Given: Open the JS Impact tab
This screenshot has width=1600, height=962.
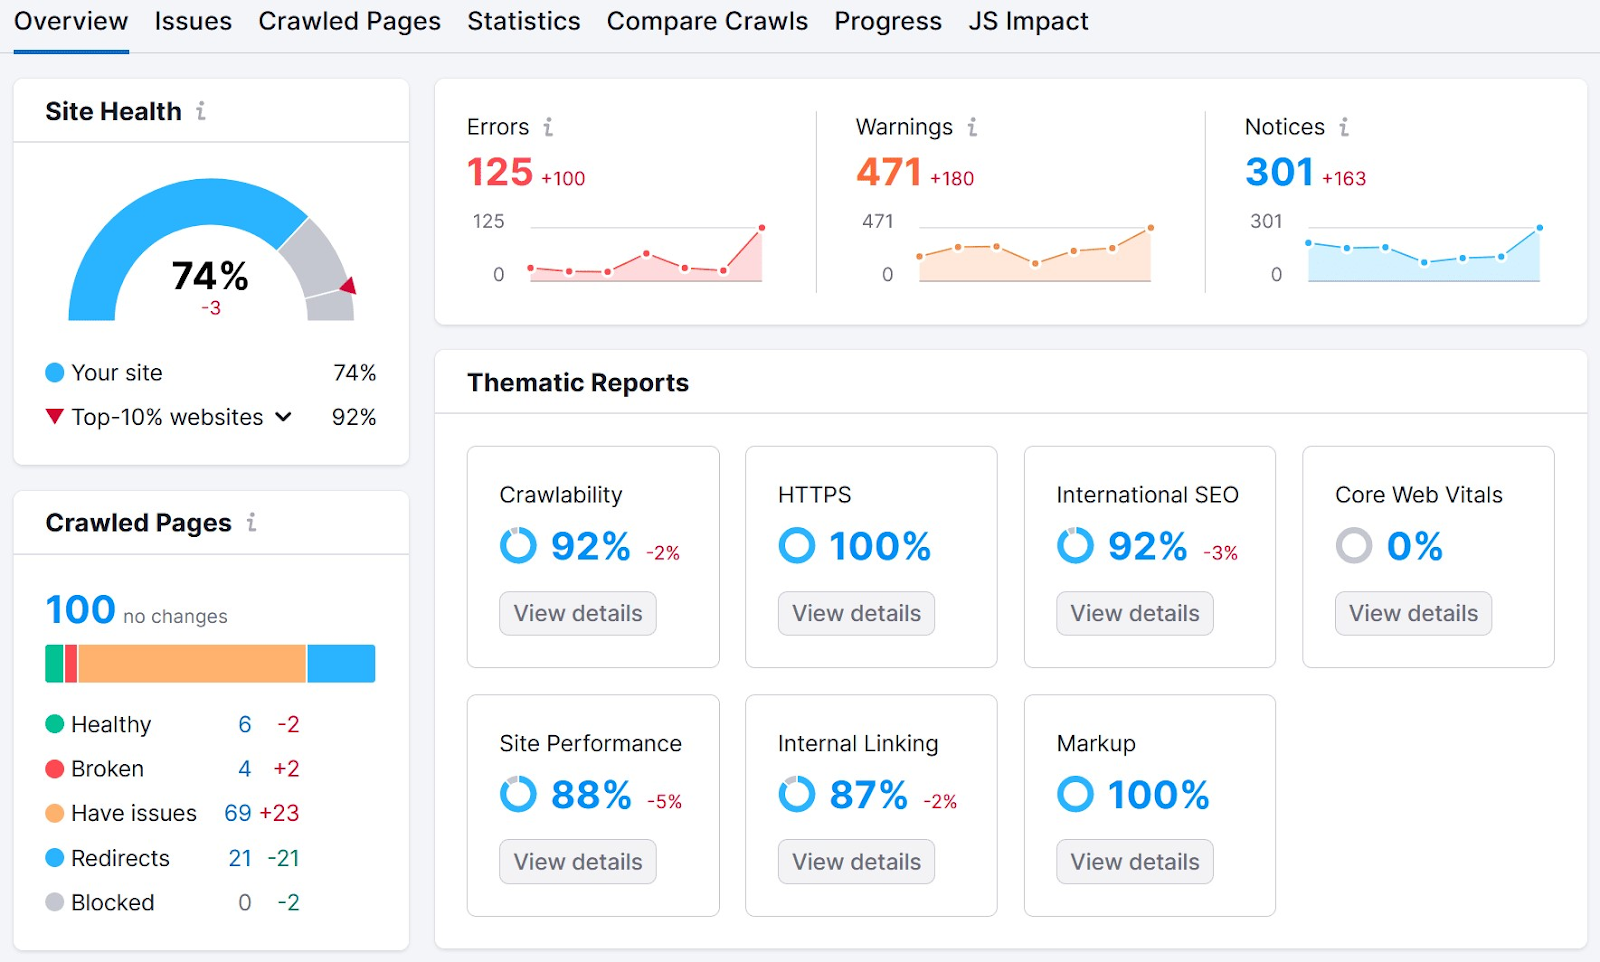Looking at the screenshot, I should pos(1028,22).
